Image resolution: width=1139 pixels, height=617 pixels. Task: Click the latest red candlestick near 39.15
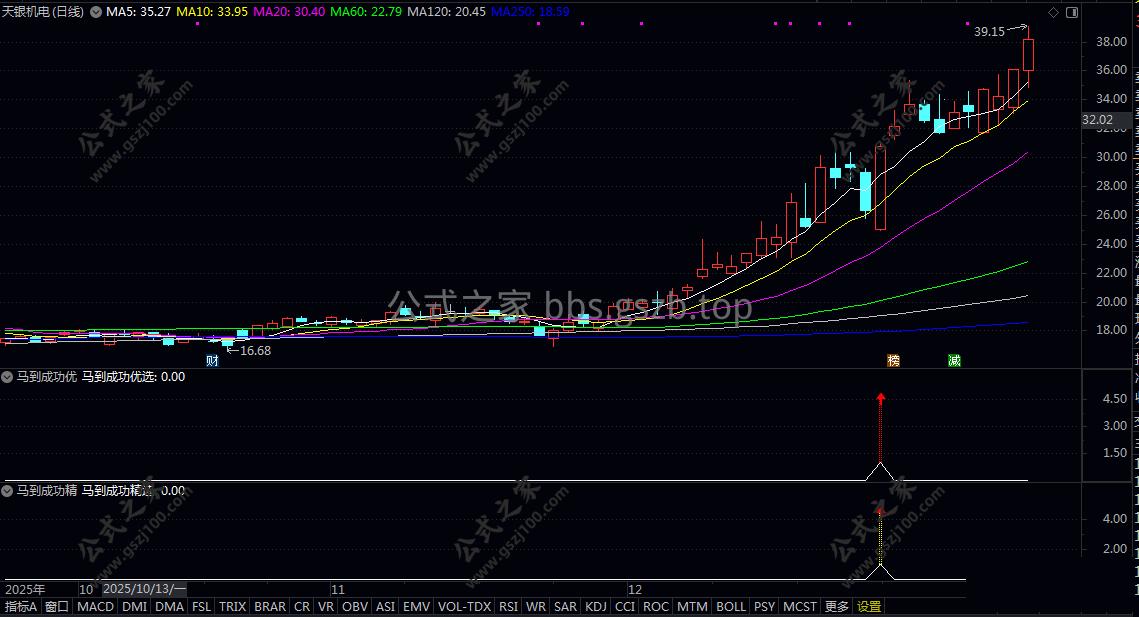(1028, 55)
